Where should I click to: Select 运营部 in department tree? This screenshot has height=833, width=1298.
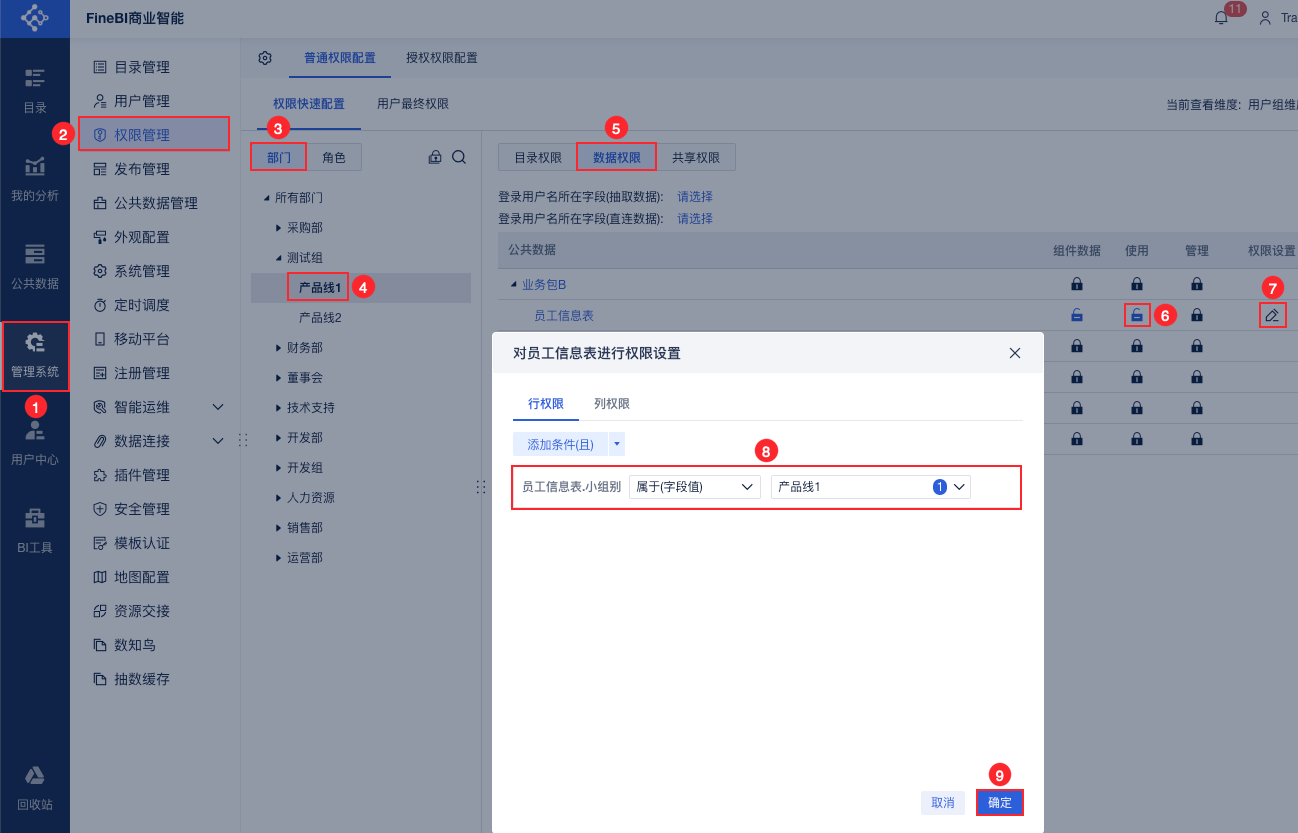click(x=305, y=558)
